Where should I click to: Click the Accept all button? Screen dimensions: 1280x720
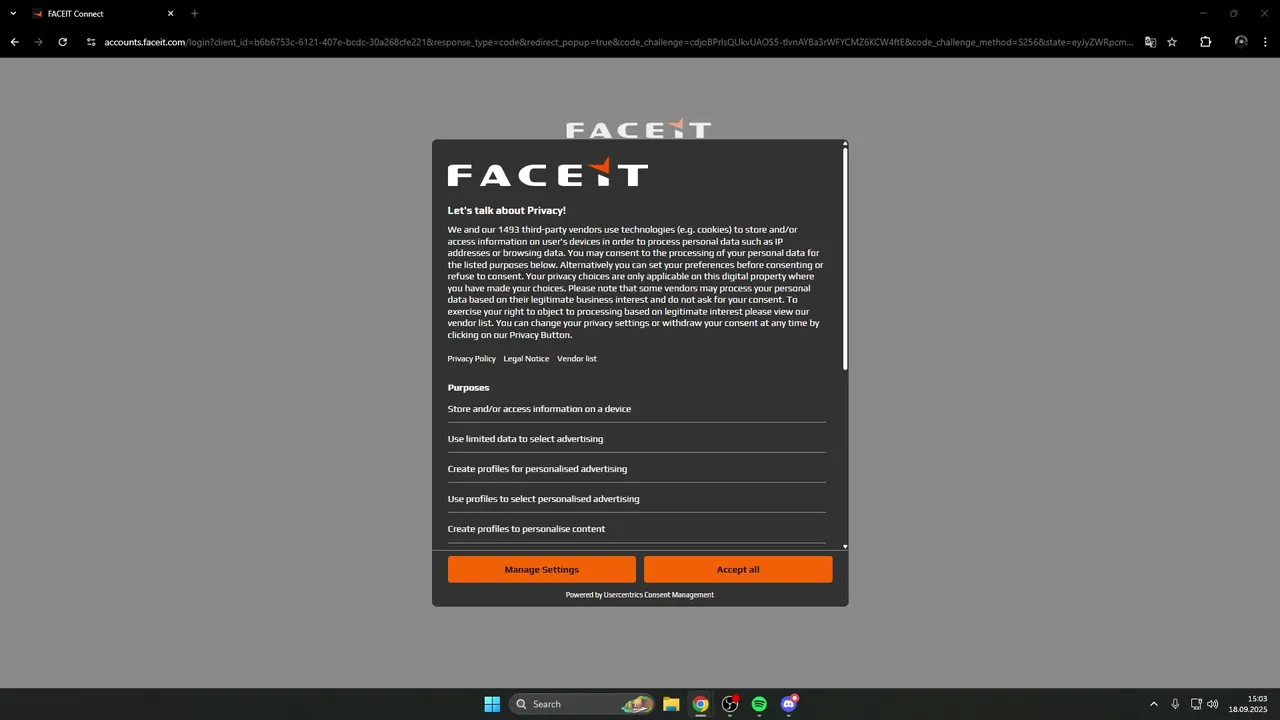coord(738,569)
